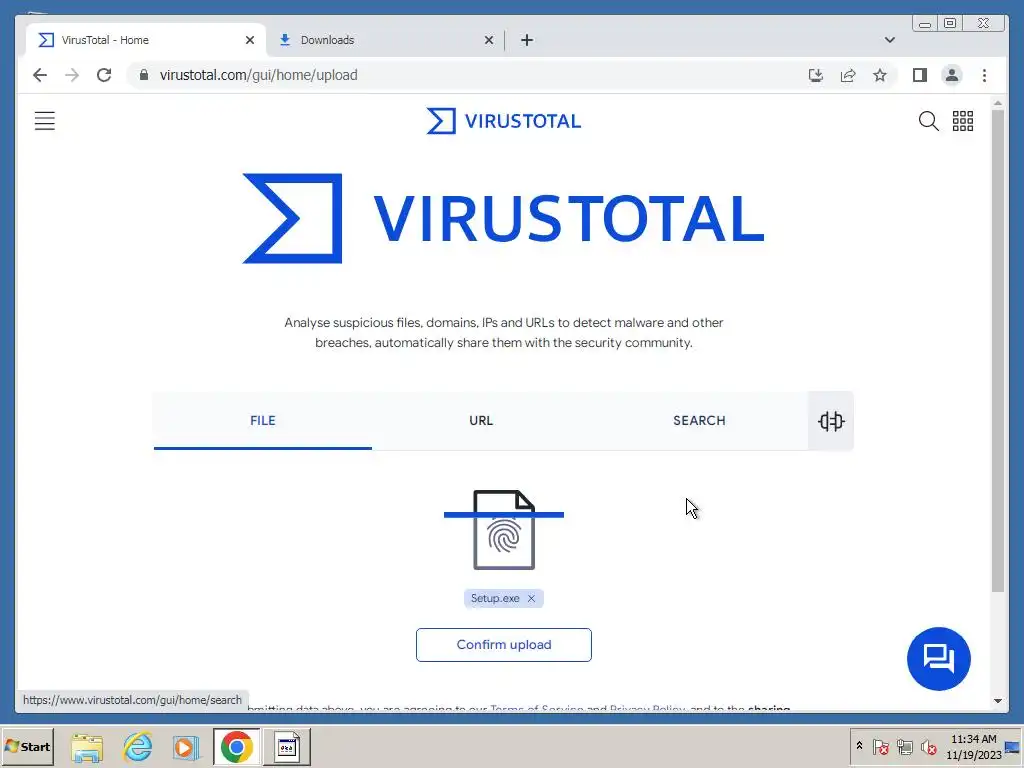Click the Action Center flag icon
1024x768 pixels.
tap(880, 746)
